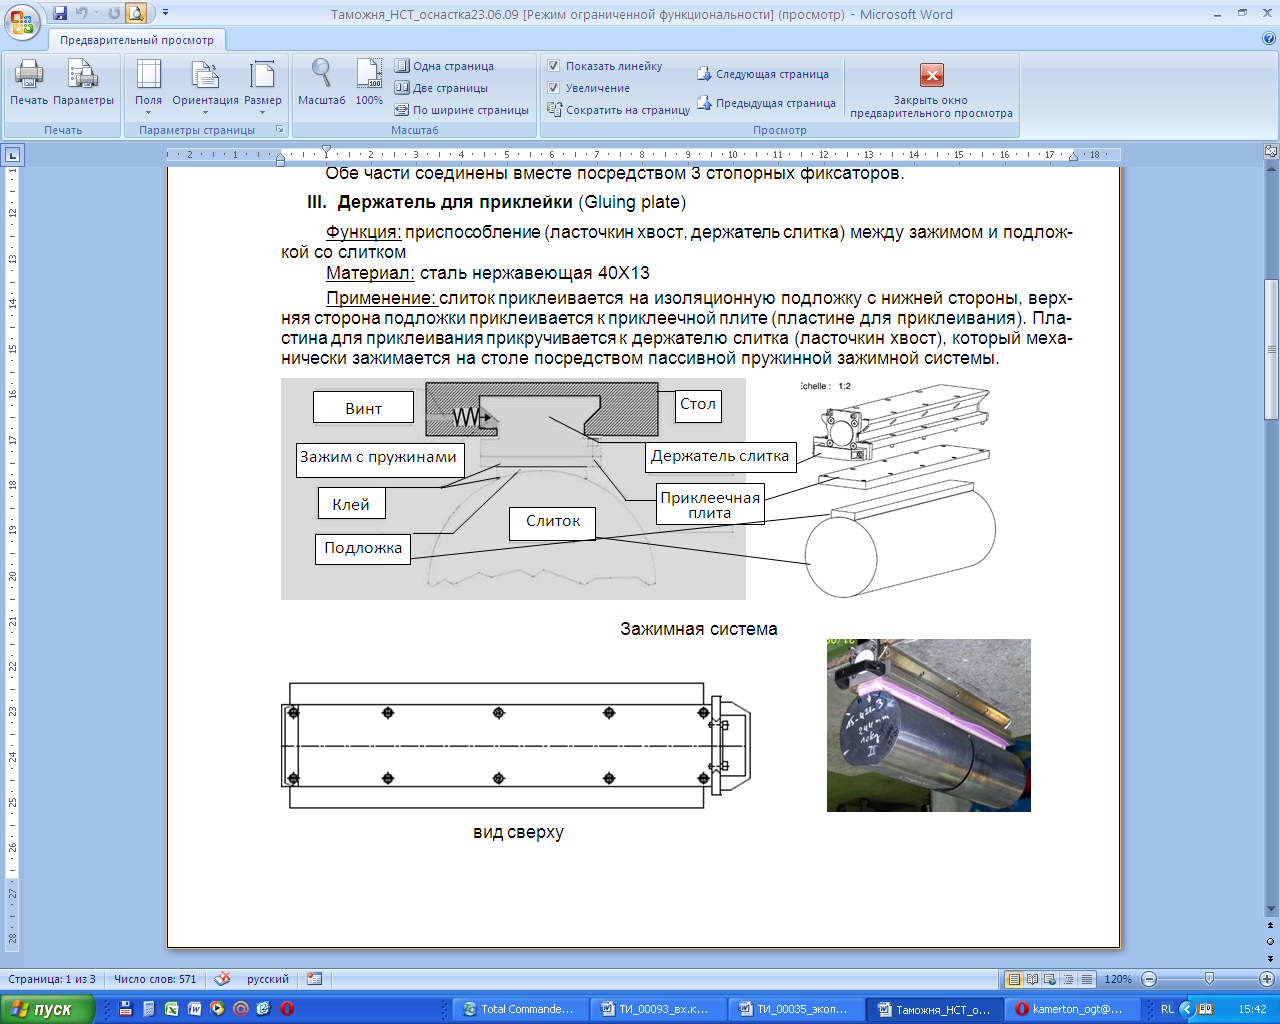The height and width of the screenshot is (1024, 1280).
Task: Open print Параметры options
Action: coord(83,84)
